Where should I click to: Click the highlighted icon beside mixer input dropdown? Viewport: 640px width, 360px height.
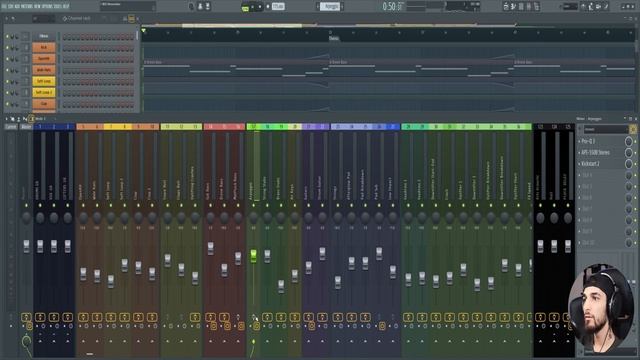[x=633, y=129]
